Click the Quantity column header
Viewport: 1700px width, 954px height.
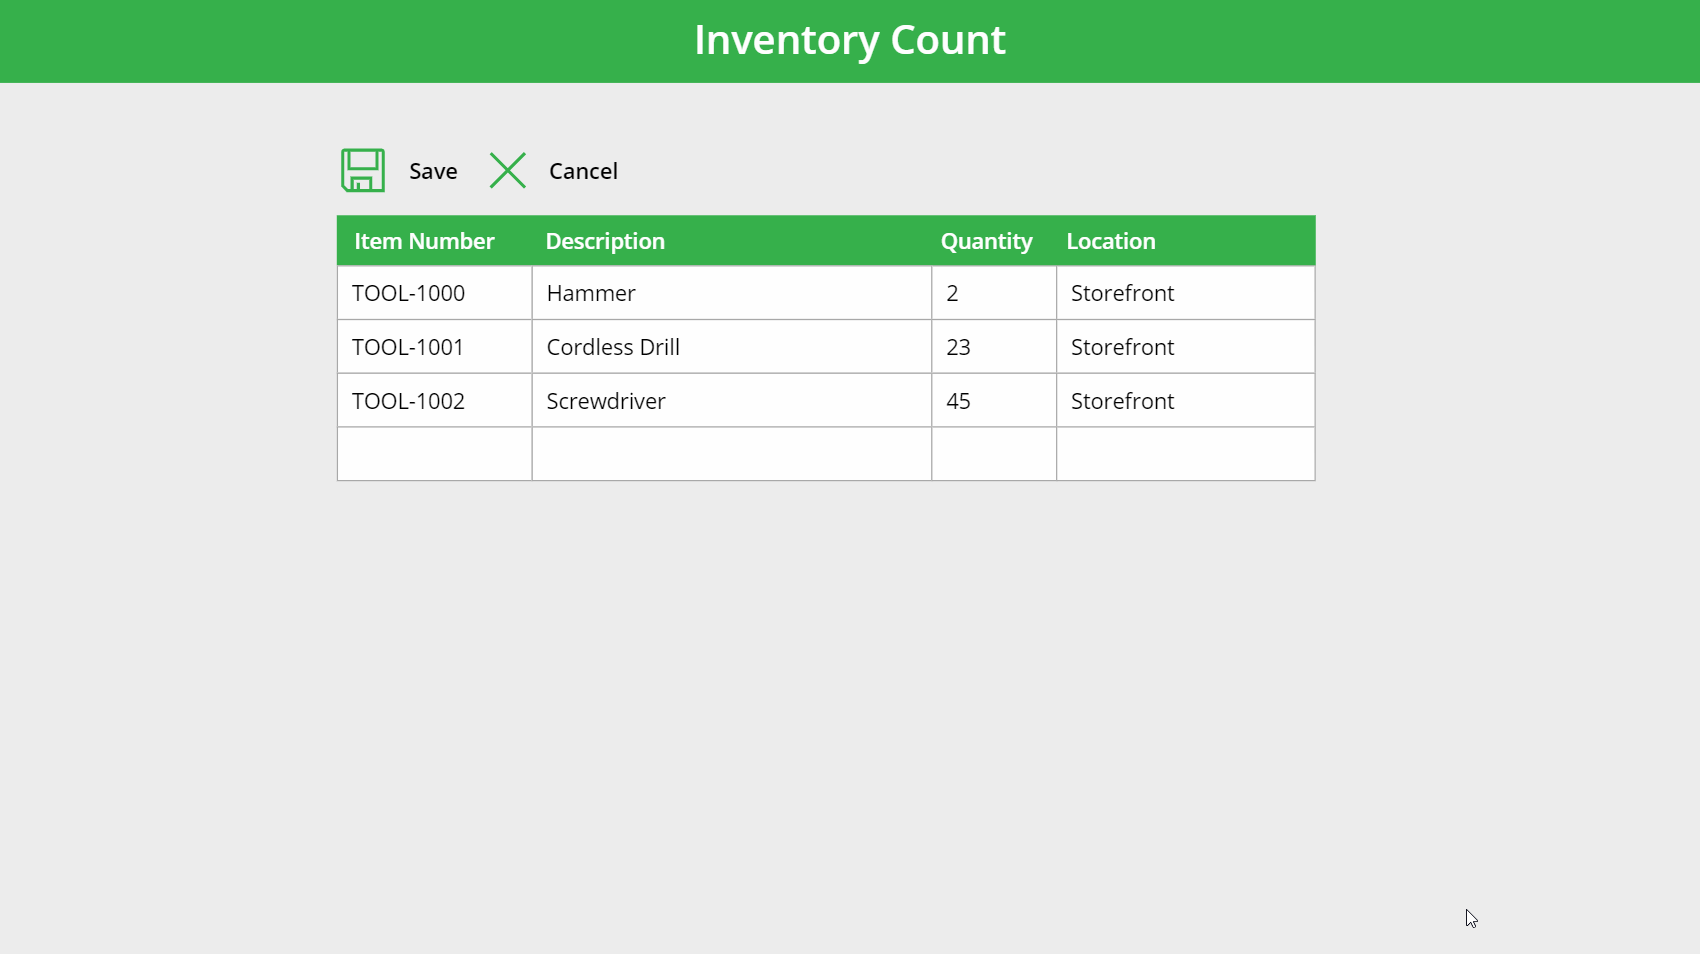point(986,241)
